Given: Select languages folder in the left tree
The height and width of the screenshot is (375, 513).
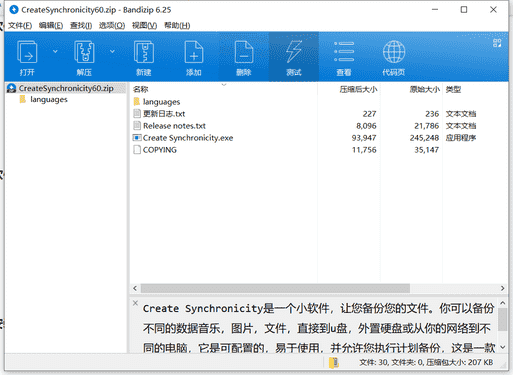Looking at the screenshot, I should (x=49, y=99).
